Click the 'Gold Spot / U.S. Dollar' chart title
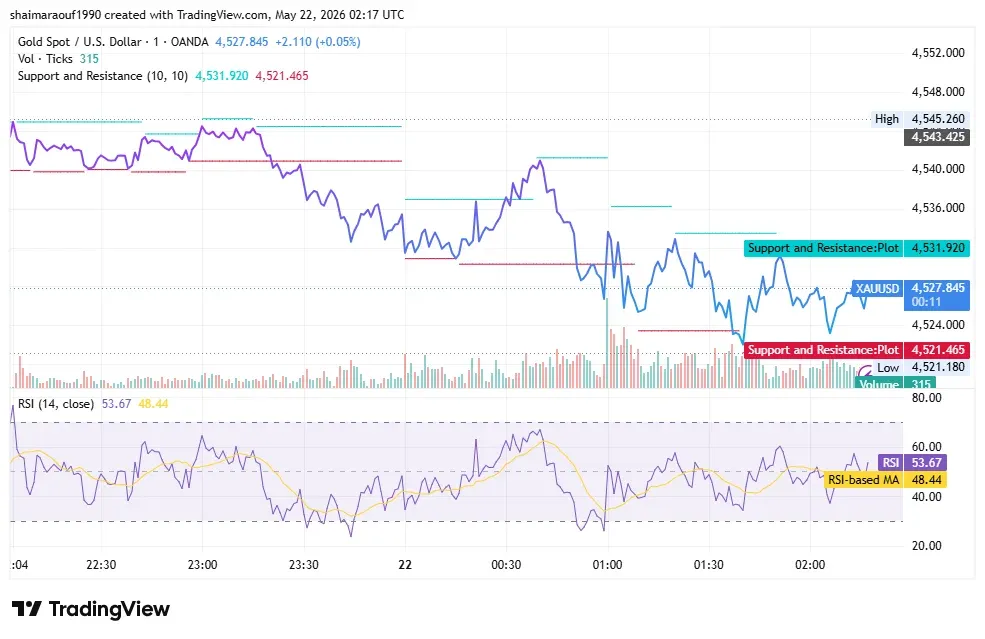985x639 pixels. (80, 42)
